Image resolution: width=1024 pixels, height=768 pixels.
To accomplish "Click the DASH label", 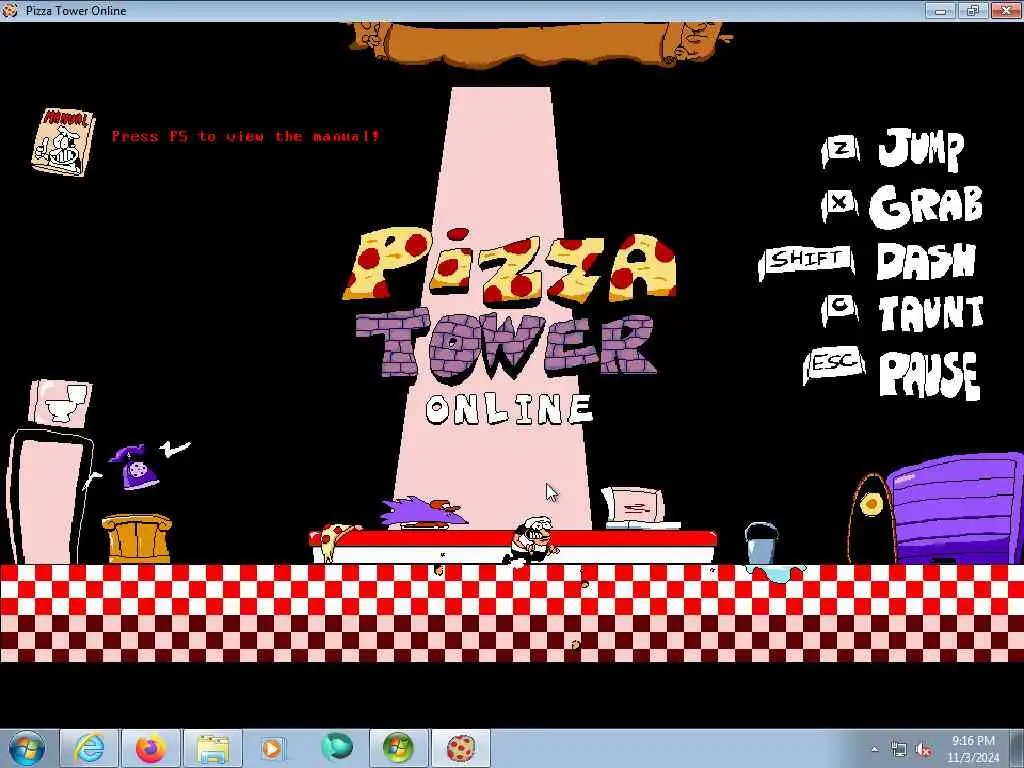I will pos(926,261).
